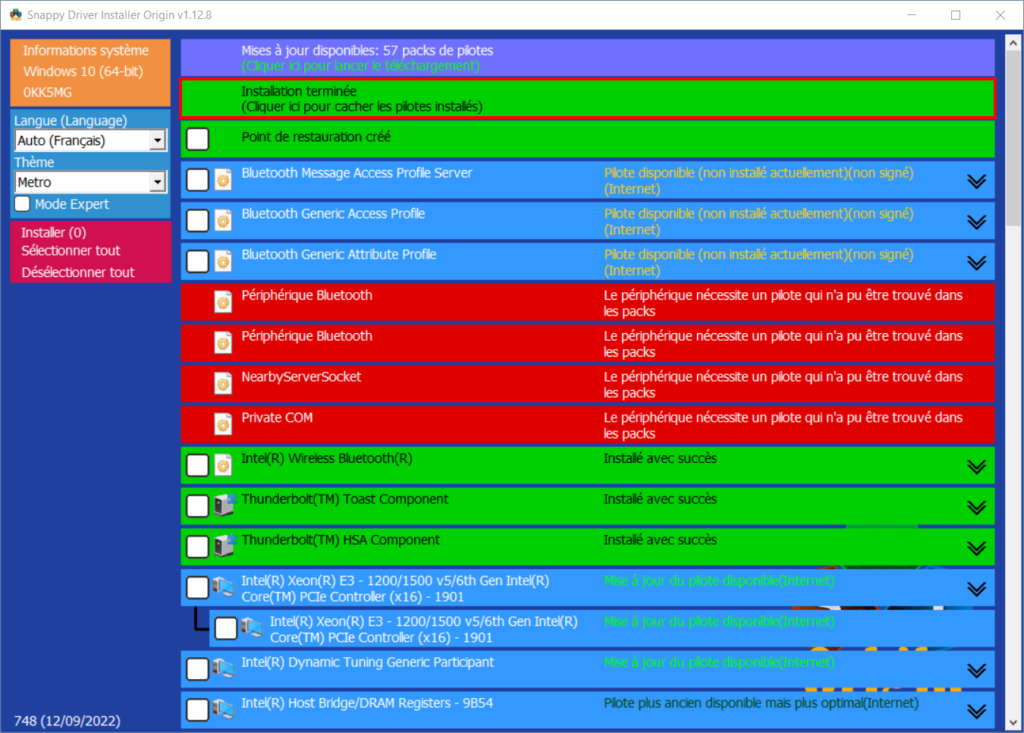Click the Intel(R) Wireless Bluetooth(R) device icon
Screen dimensions: 1024x733
point(223,465)
